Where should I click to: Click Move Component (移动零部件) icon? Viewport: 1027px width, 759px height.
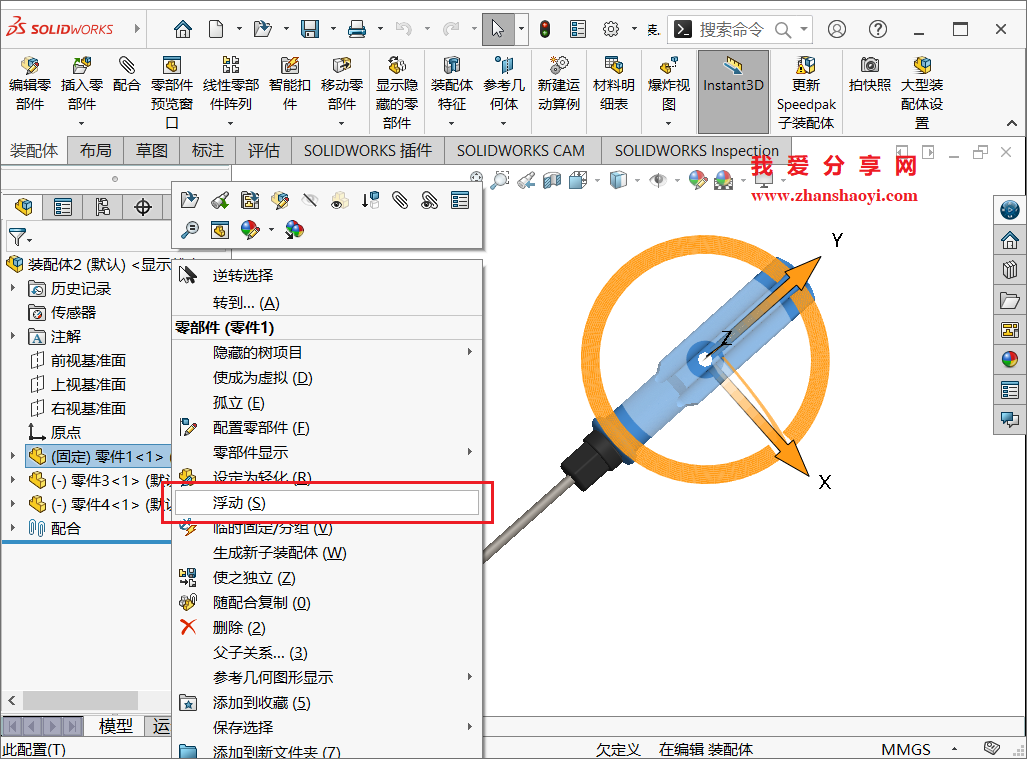pyautogui.click(x=341, y=65)
